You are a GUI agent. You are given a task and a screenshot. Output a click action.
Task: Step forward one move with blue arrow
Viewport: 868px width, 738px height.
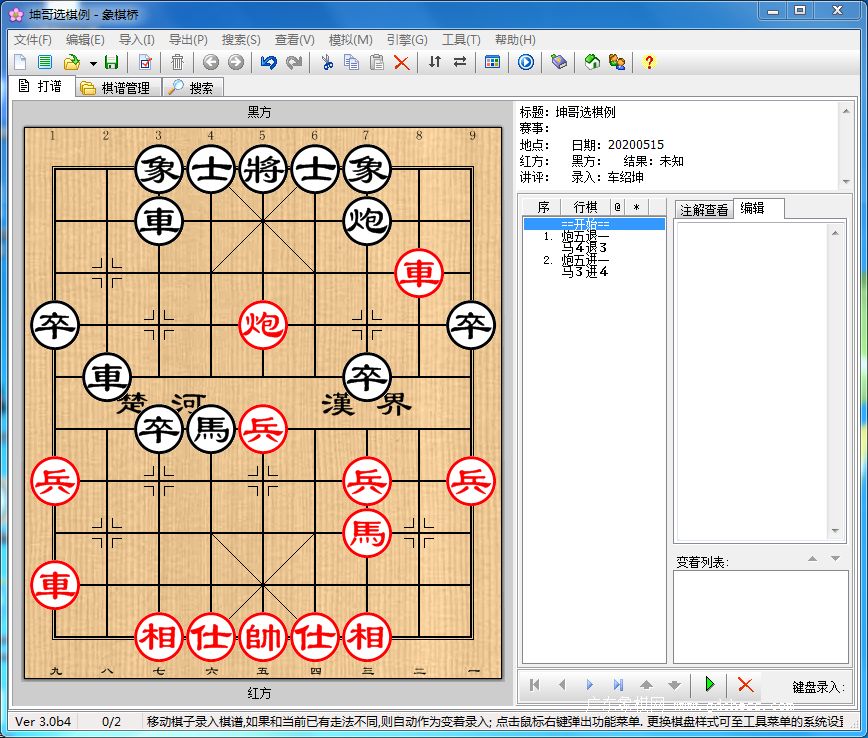pos(590,685)
